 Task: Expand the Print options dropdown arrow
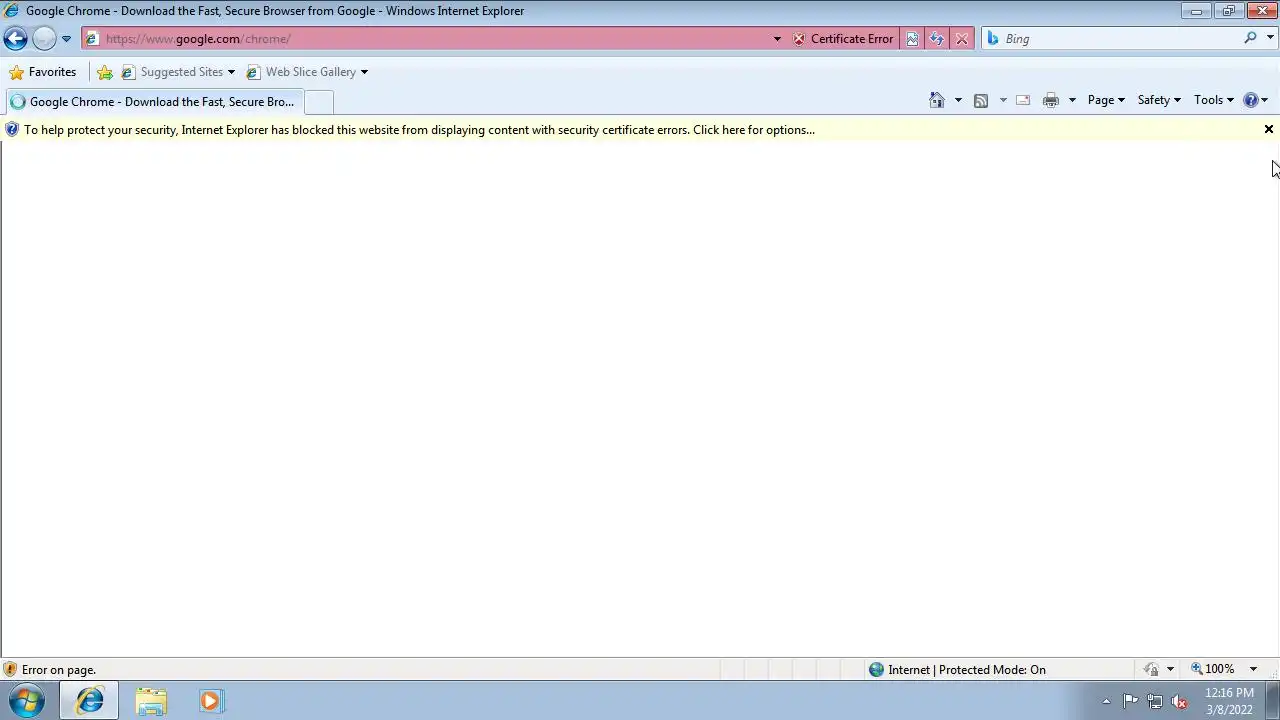click(1072, 100)
